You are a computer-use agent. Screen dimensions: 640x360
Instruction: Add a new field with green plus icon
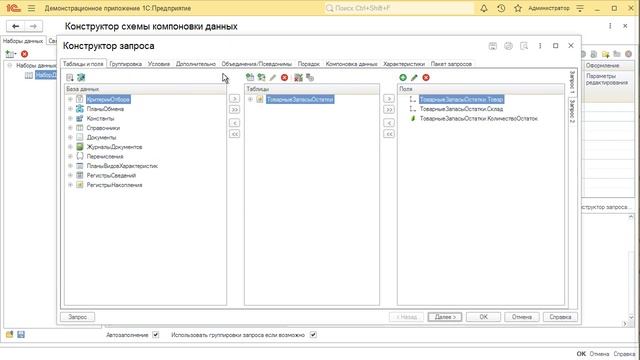403,77
